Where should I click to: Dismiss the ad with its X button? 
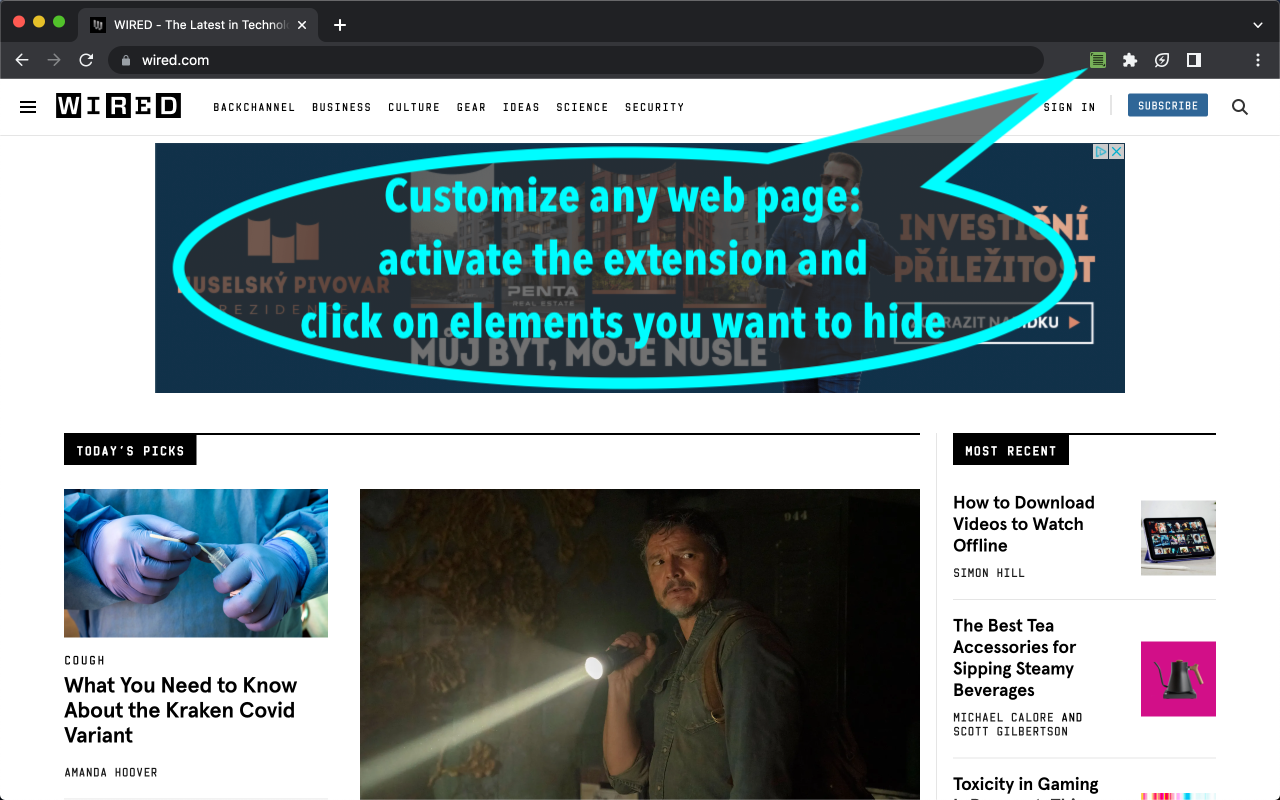1116,150
